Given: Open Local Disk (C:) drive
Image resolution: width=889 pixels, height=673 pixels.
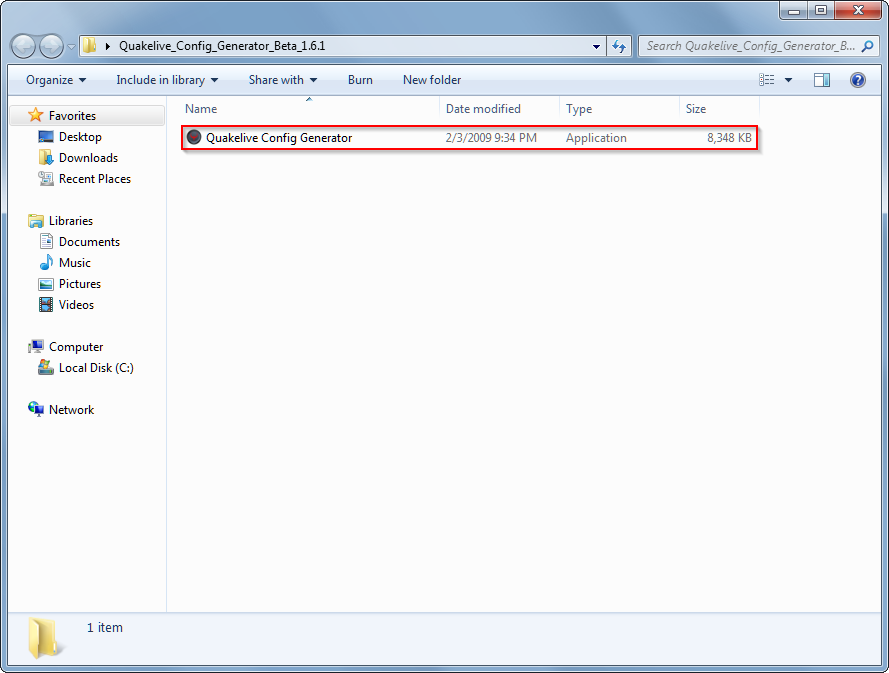Looking at the screenshot, I should (95, 368).
